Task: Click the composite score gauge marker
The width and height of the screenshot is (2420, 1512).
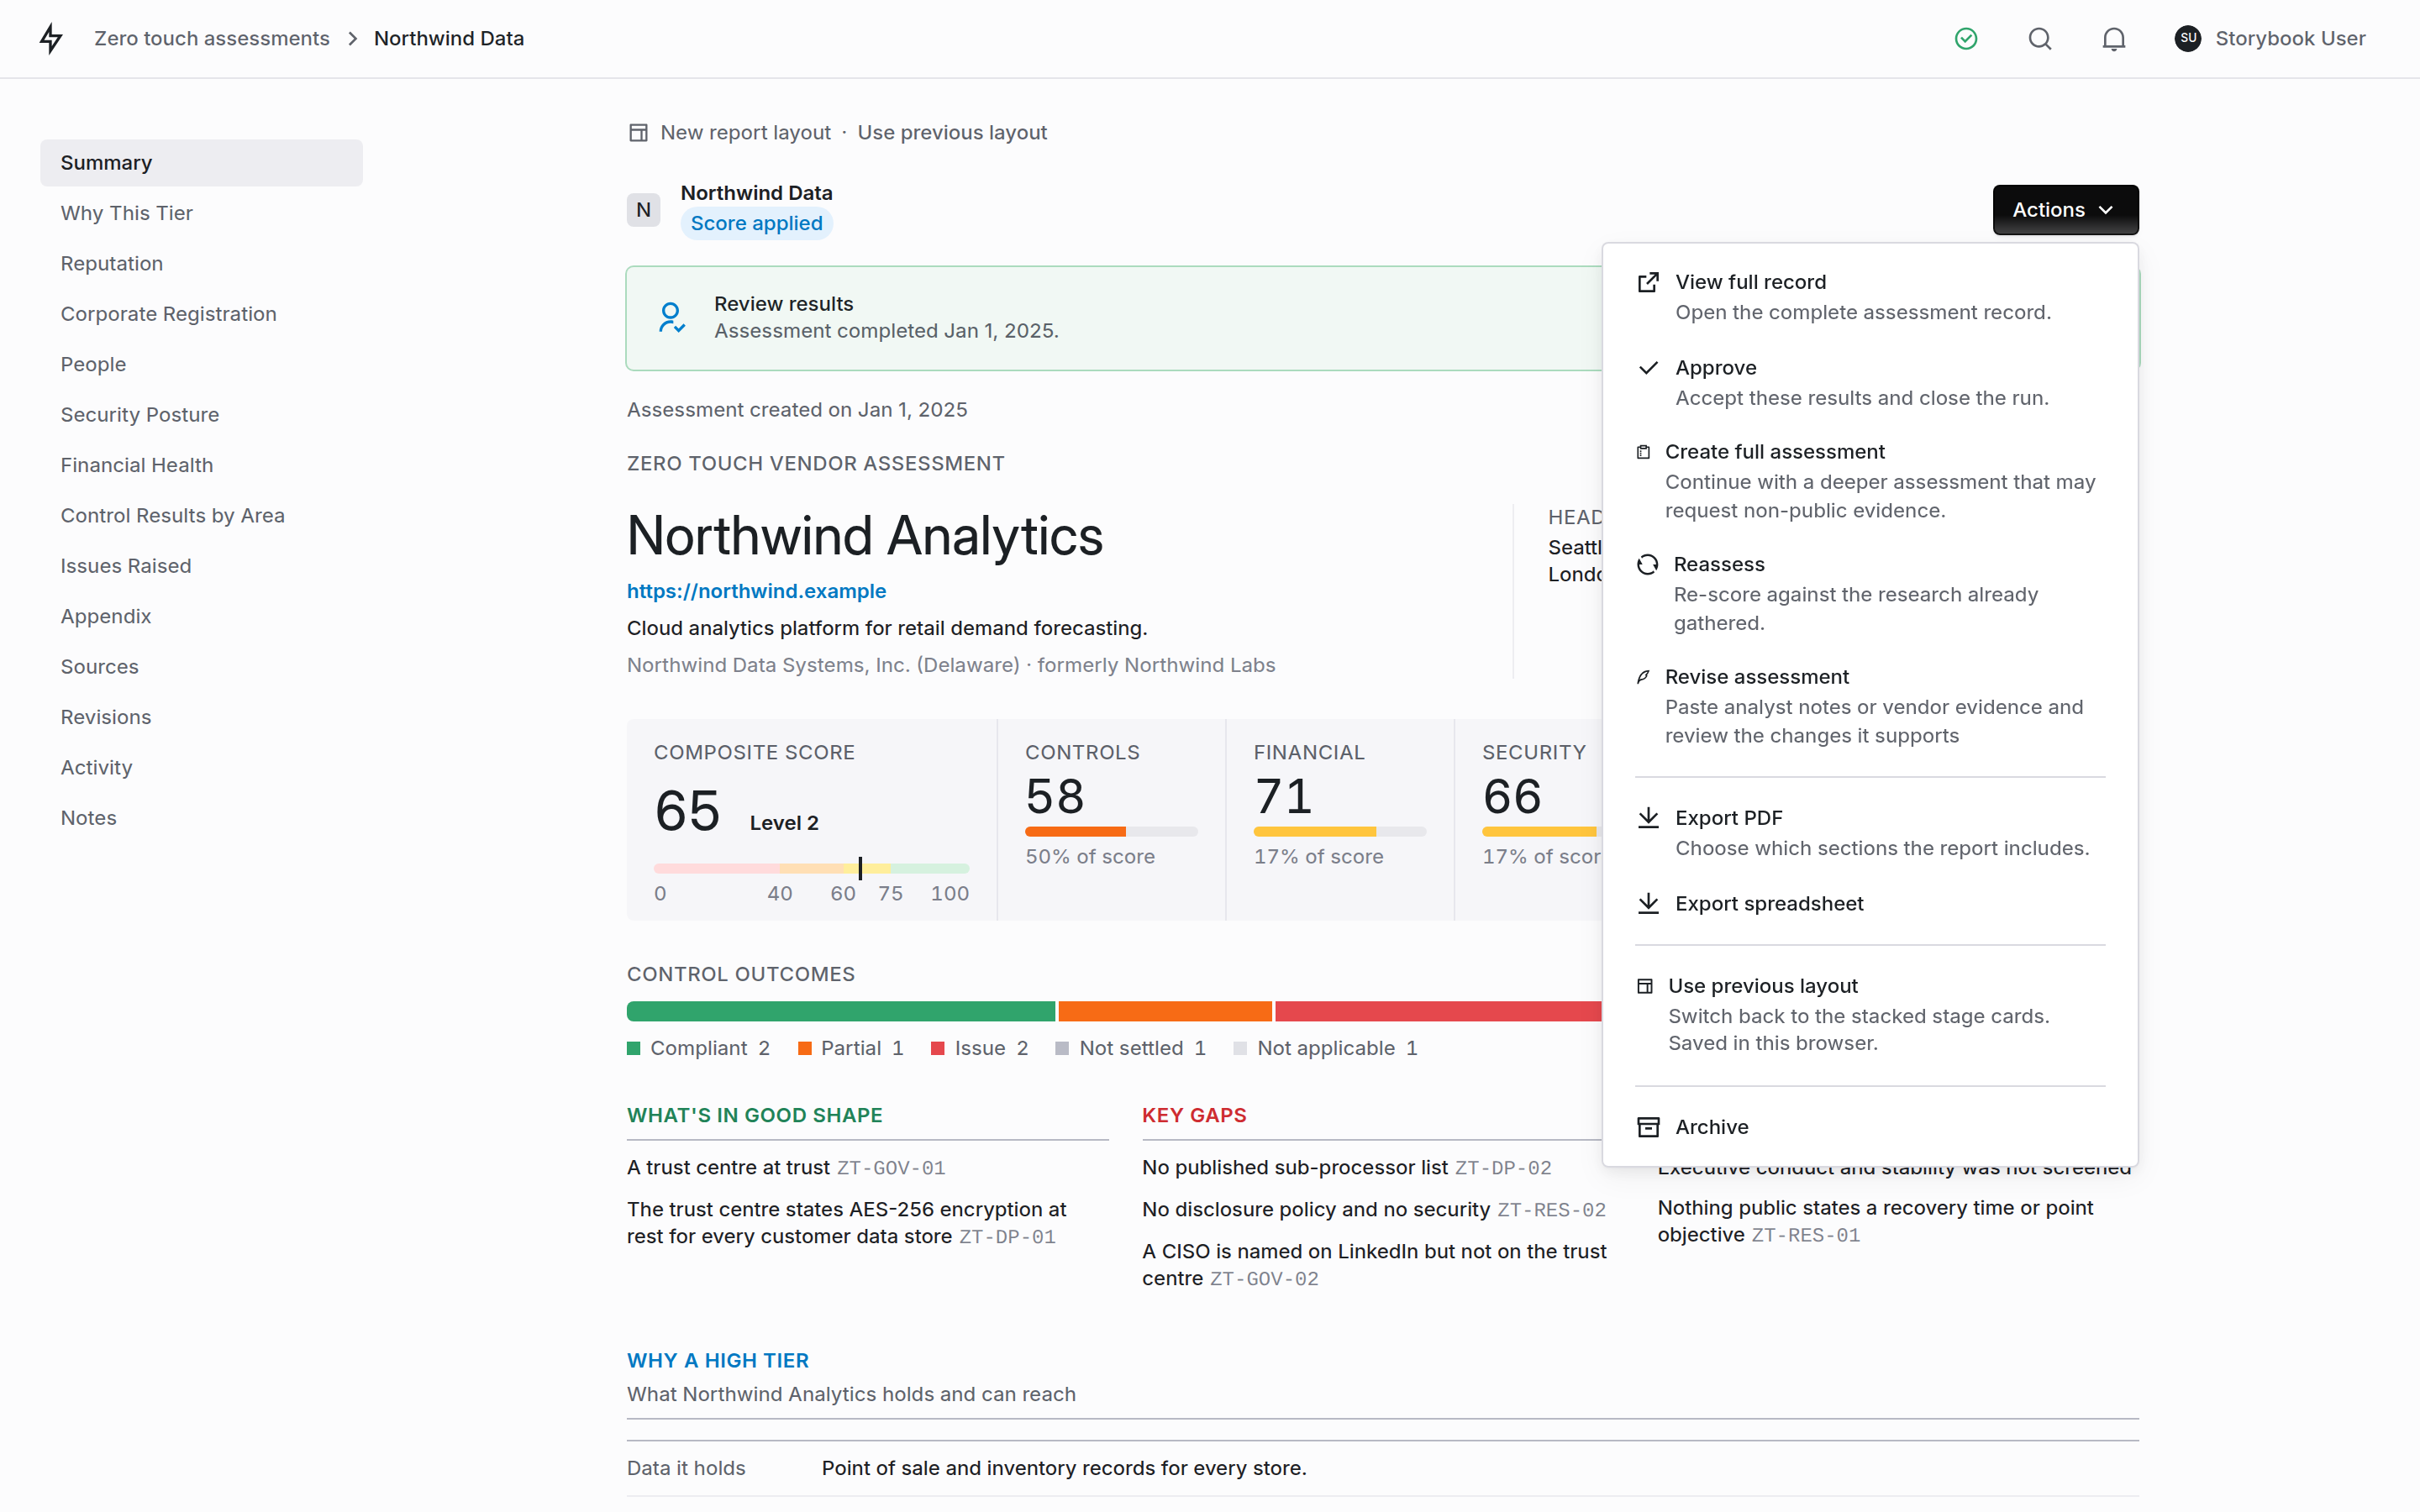Action: pyautogui.click(x=860, y=868)
